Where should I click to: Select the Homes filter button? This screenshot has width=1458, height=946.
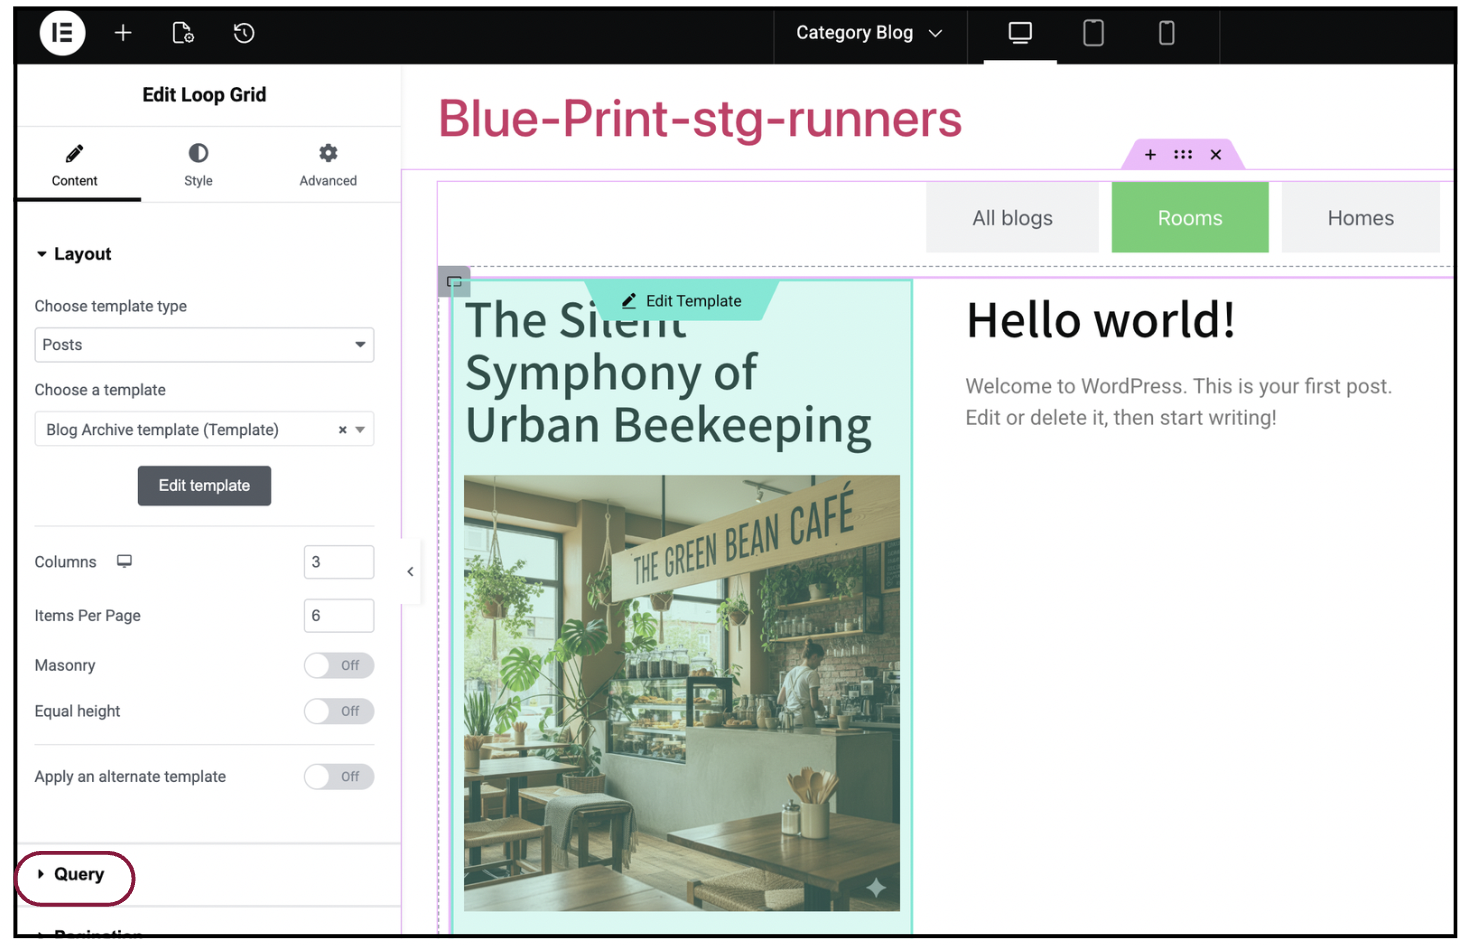tap(1360, 218)
